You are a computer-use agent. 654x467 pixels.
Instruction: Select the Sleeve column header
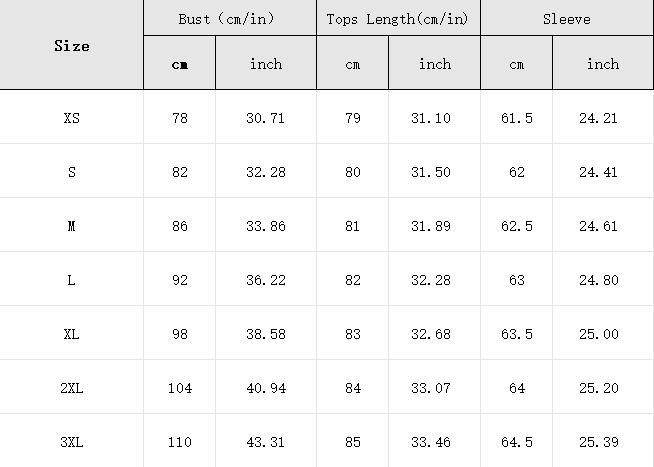click(x=566, y=19)
